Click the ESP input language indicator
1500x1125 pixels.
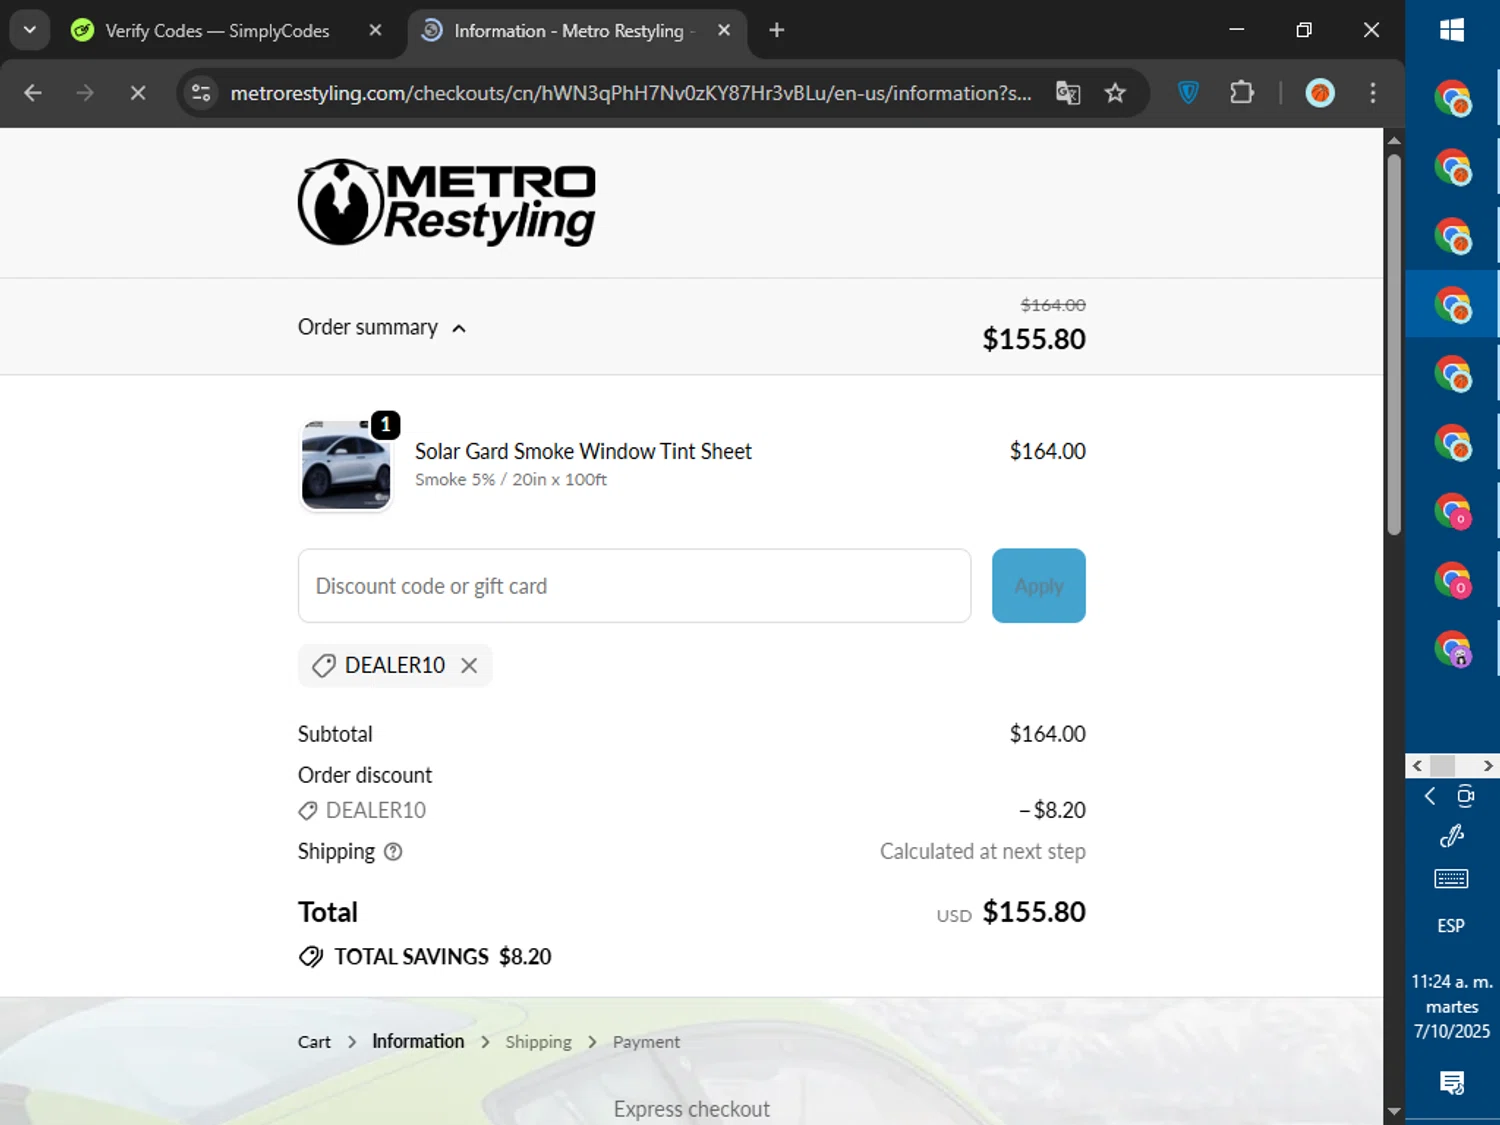(1451, 926)
